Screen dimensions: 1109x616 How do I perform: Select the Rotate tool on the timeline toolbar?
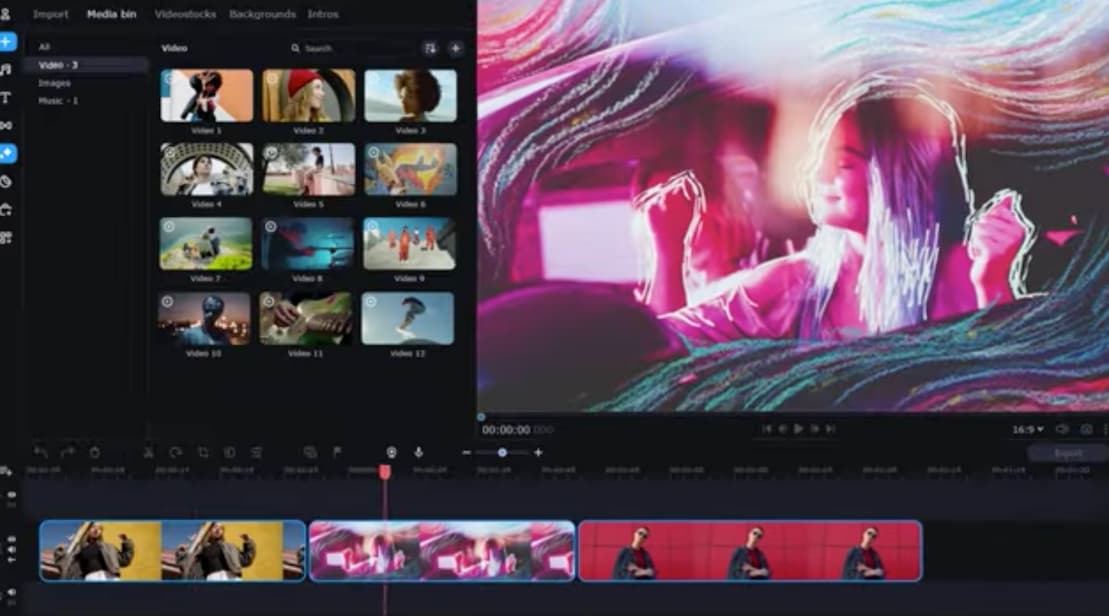[177, 452]
